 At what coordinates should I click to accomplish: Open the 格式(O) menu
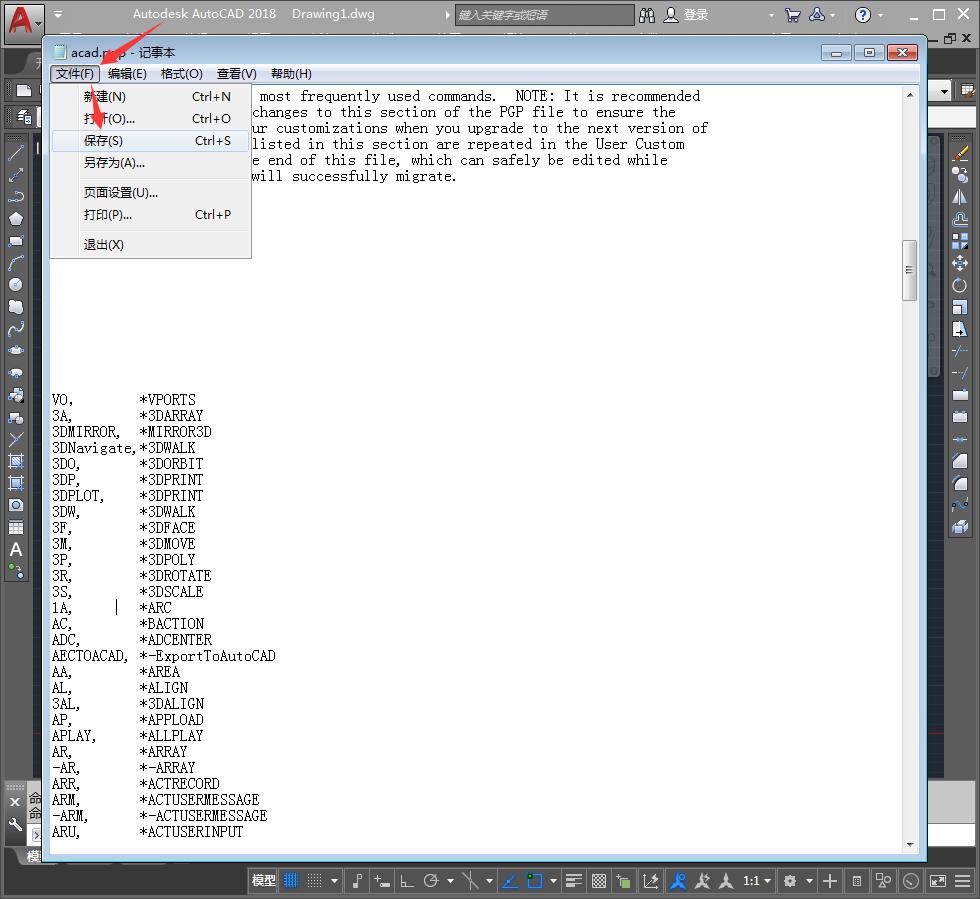181,74
